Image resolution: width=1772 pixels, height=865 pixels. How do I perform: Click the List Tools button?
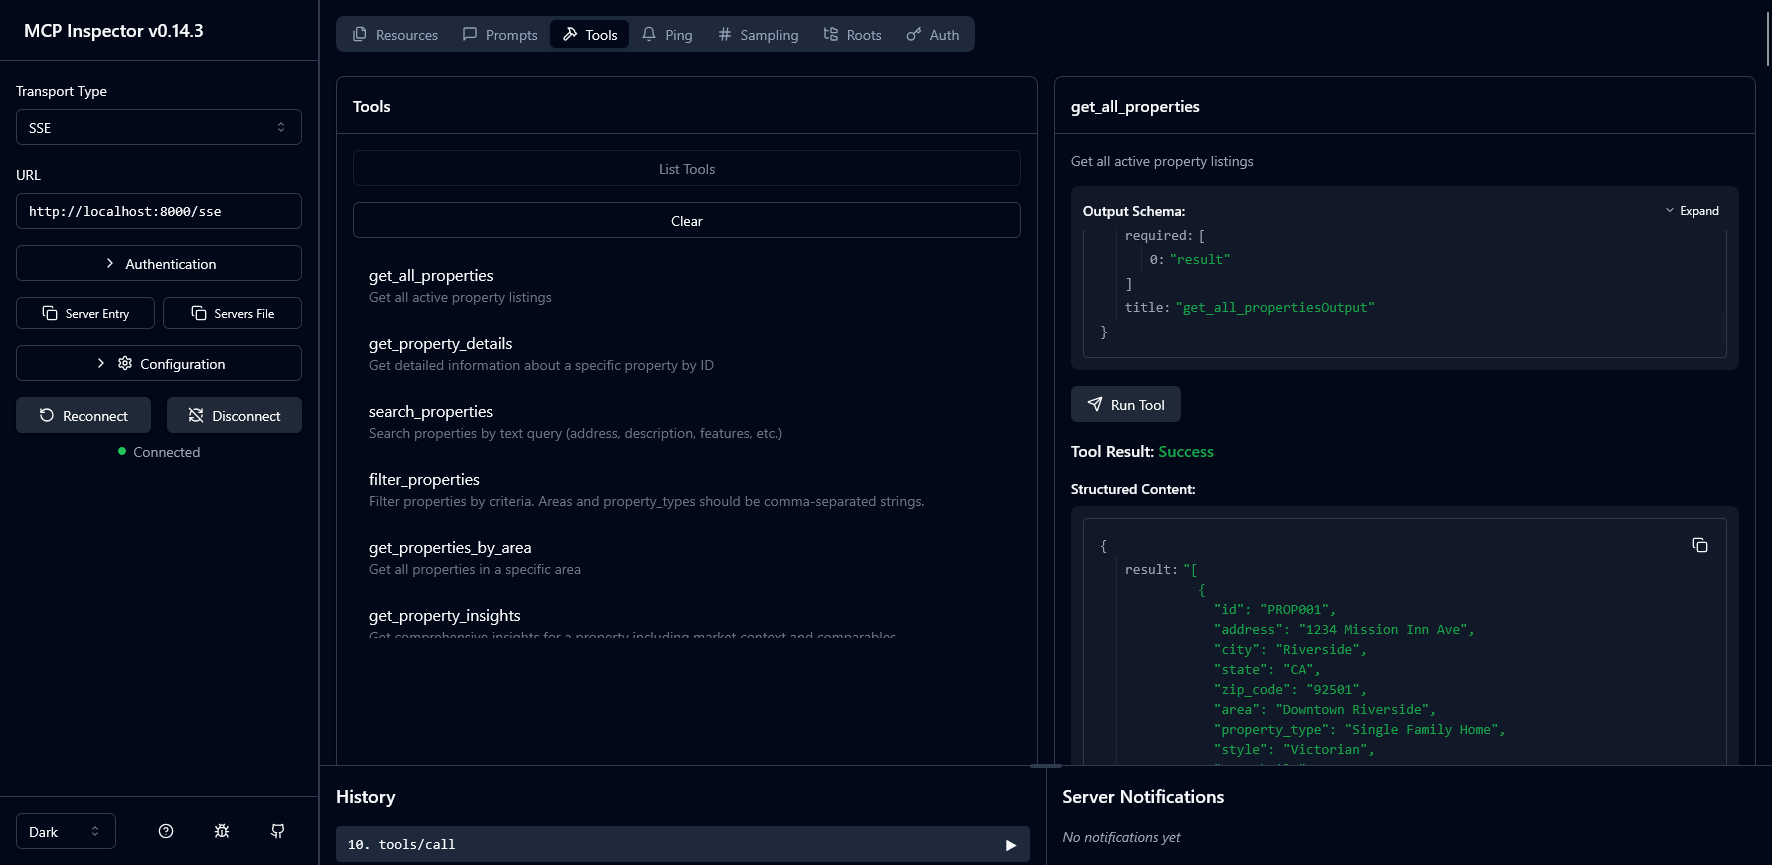click(687, 168)
